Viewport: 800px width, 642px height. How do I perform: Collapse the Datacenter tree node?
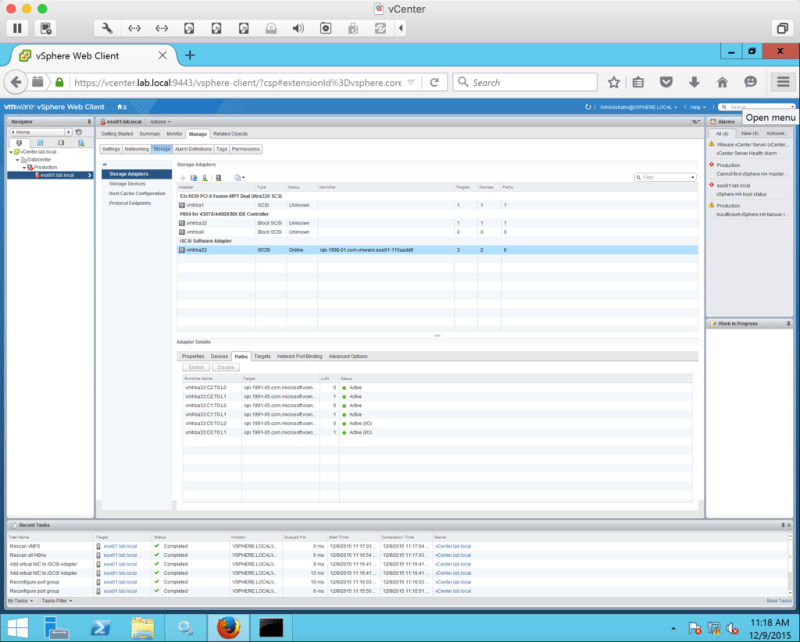tap(23, 159)
